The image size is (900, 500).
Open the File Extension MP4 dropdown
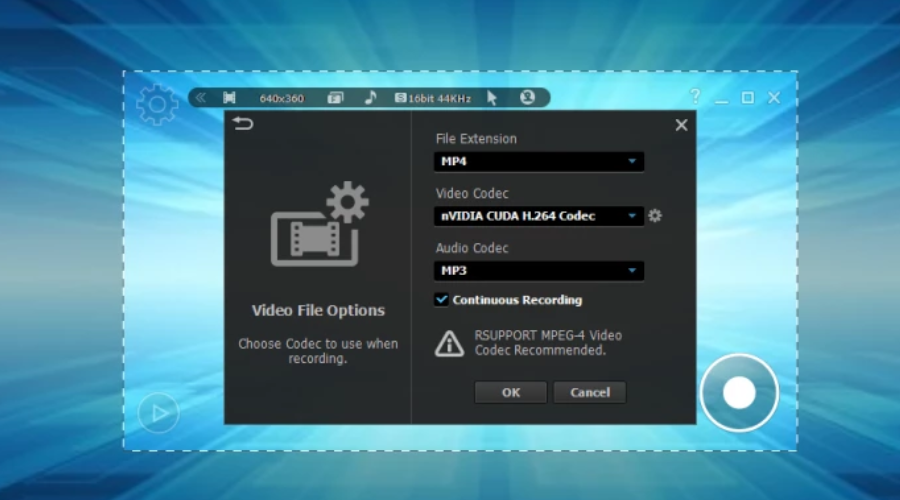[538, 161]
